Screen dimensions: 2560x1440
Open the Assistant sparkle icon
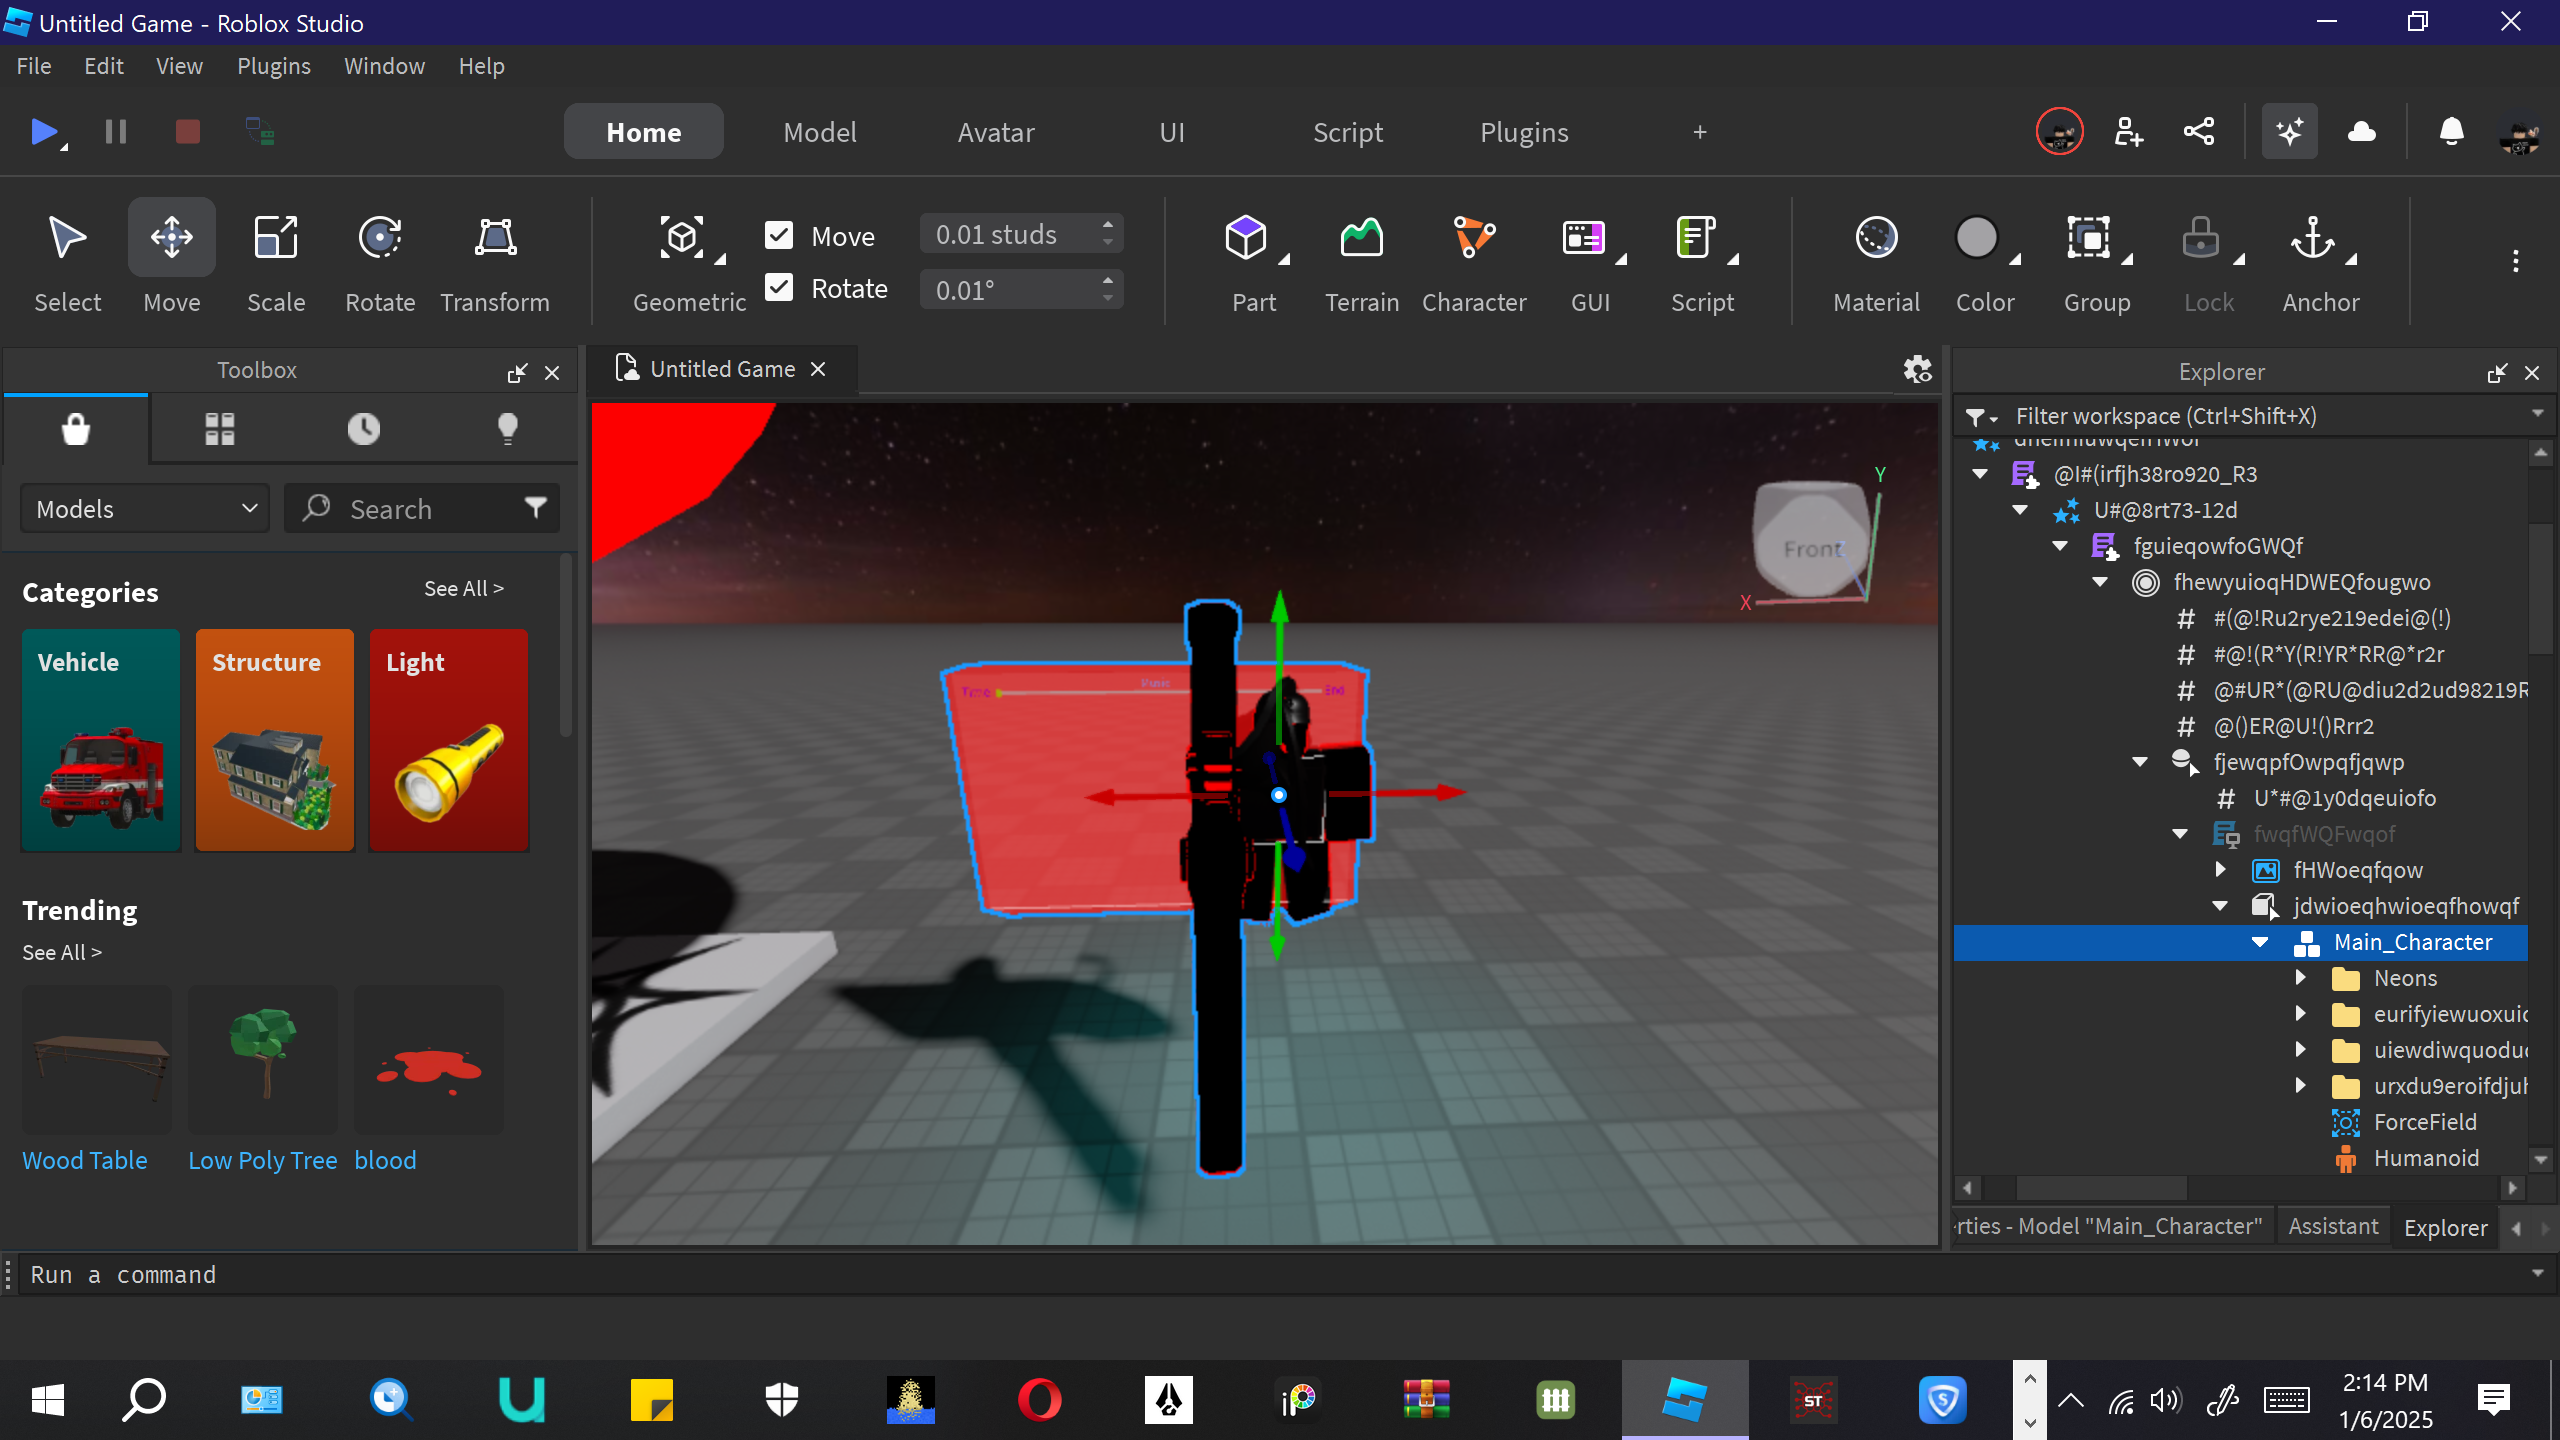[2289, 132]
